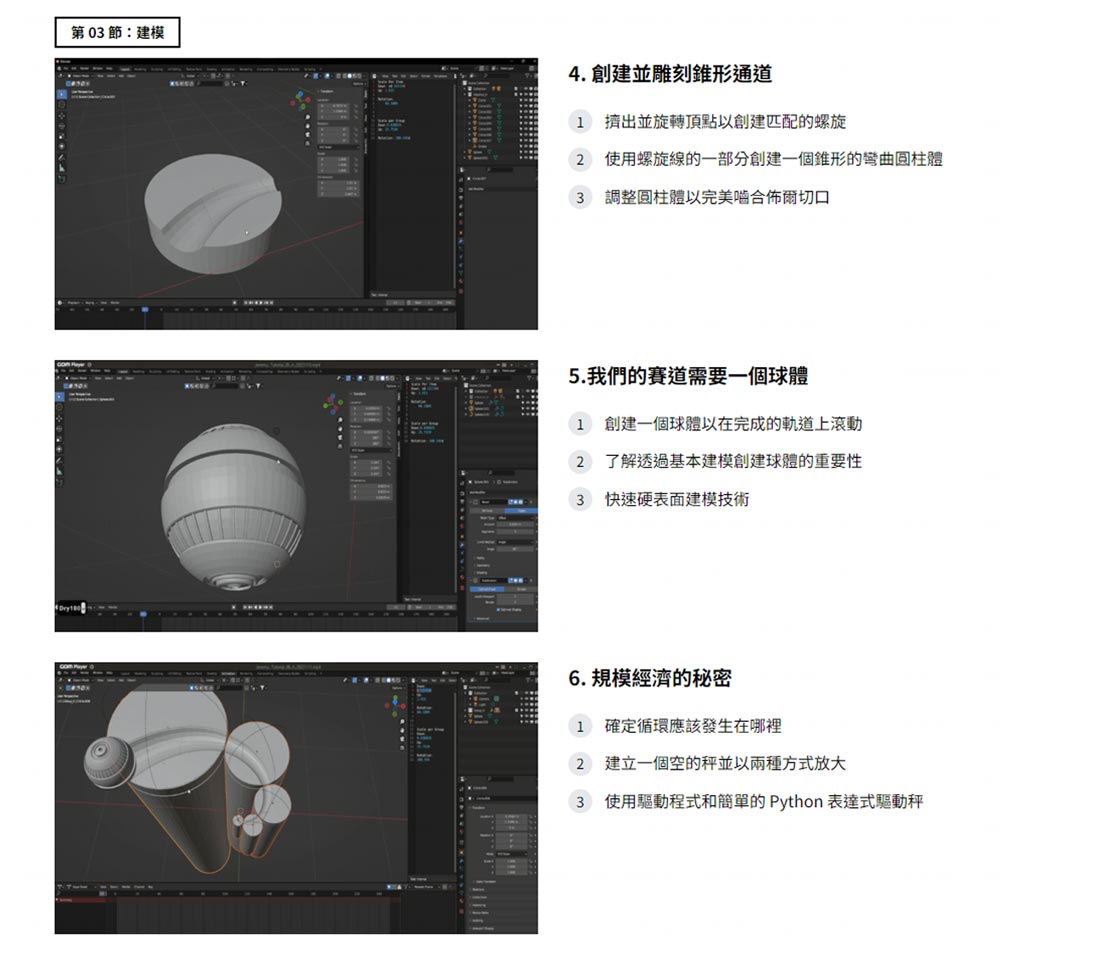1111x956 pixels.
Task: Click Select Box tool in first Blender screenshot
Action: coord(62,94)
